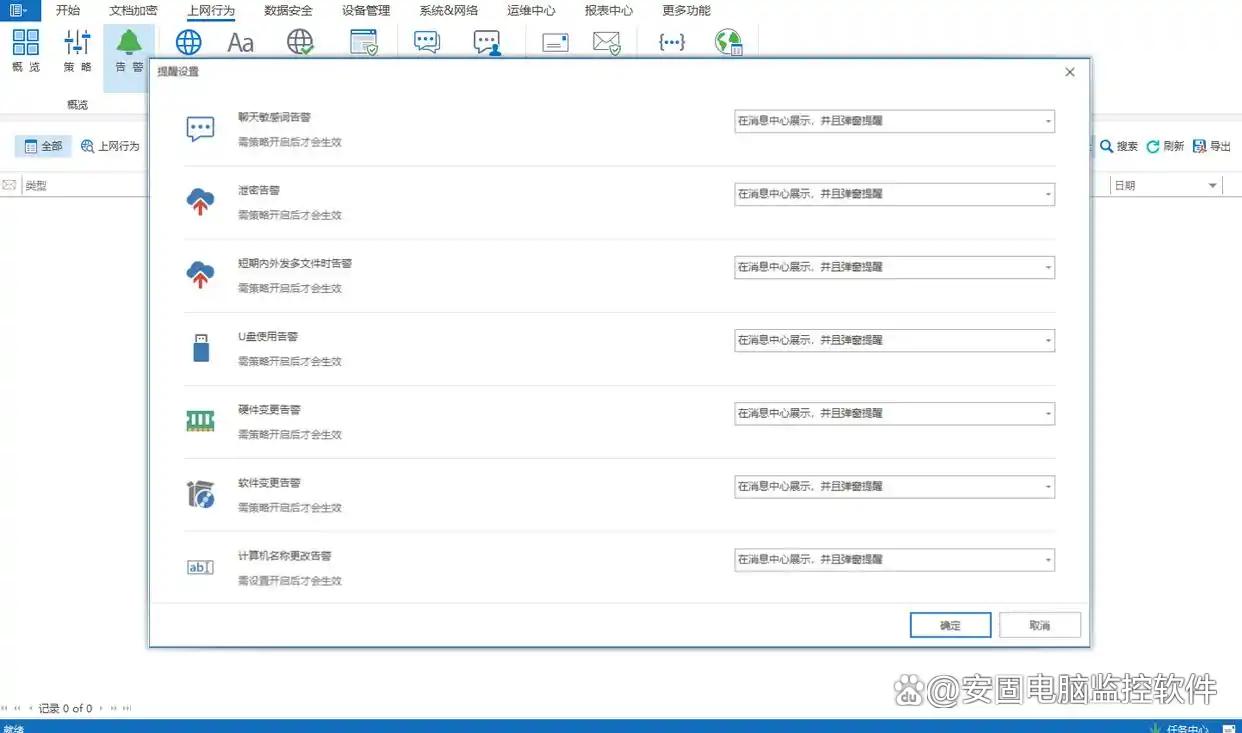Screen dimensions: 1242x733
Task: Switch to the 报表中心 tab
Action: 609,11
